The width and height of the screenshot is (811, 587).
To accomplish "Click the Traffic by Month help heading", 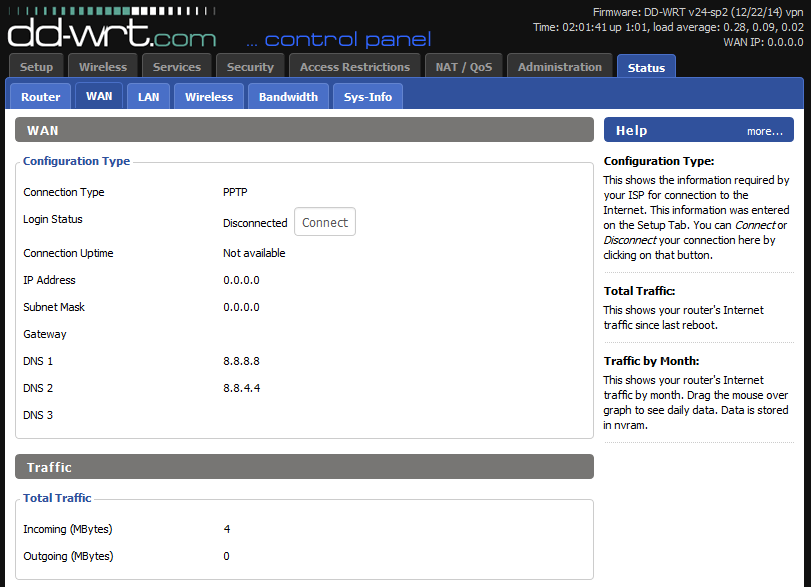I will pos(651,361).
